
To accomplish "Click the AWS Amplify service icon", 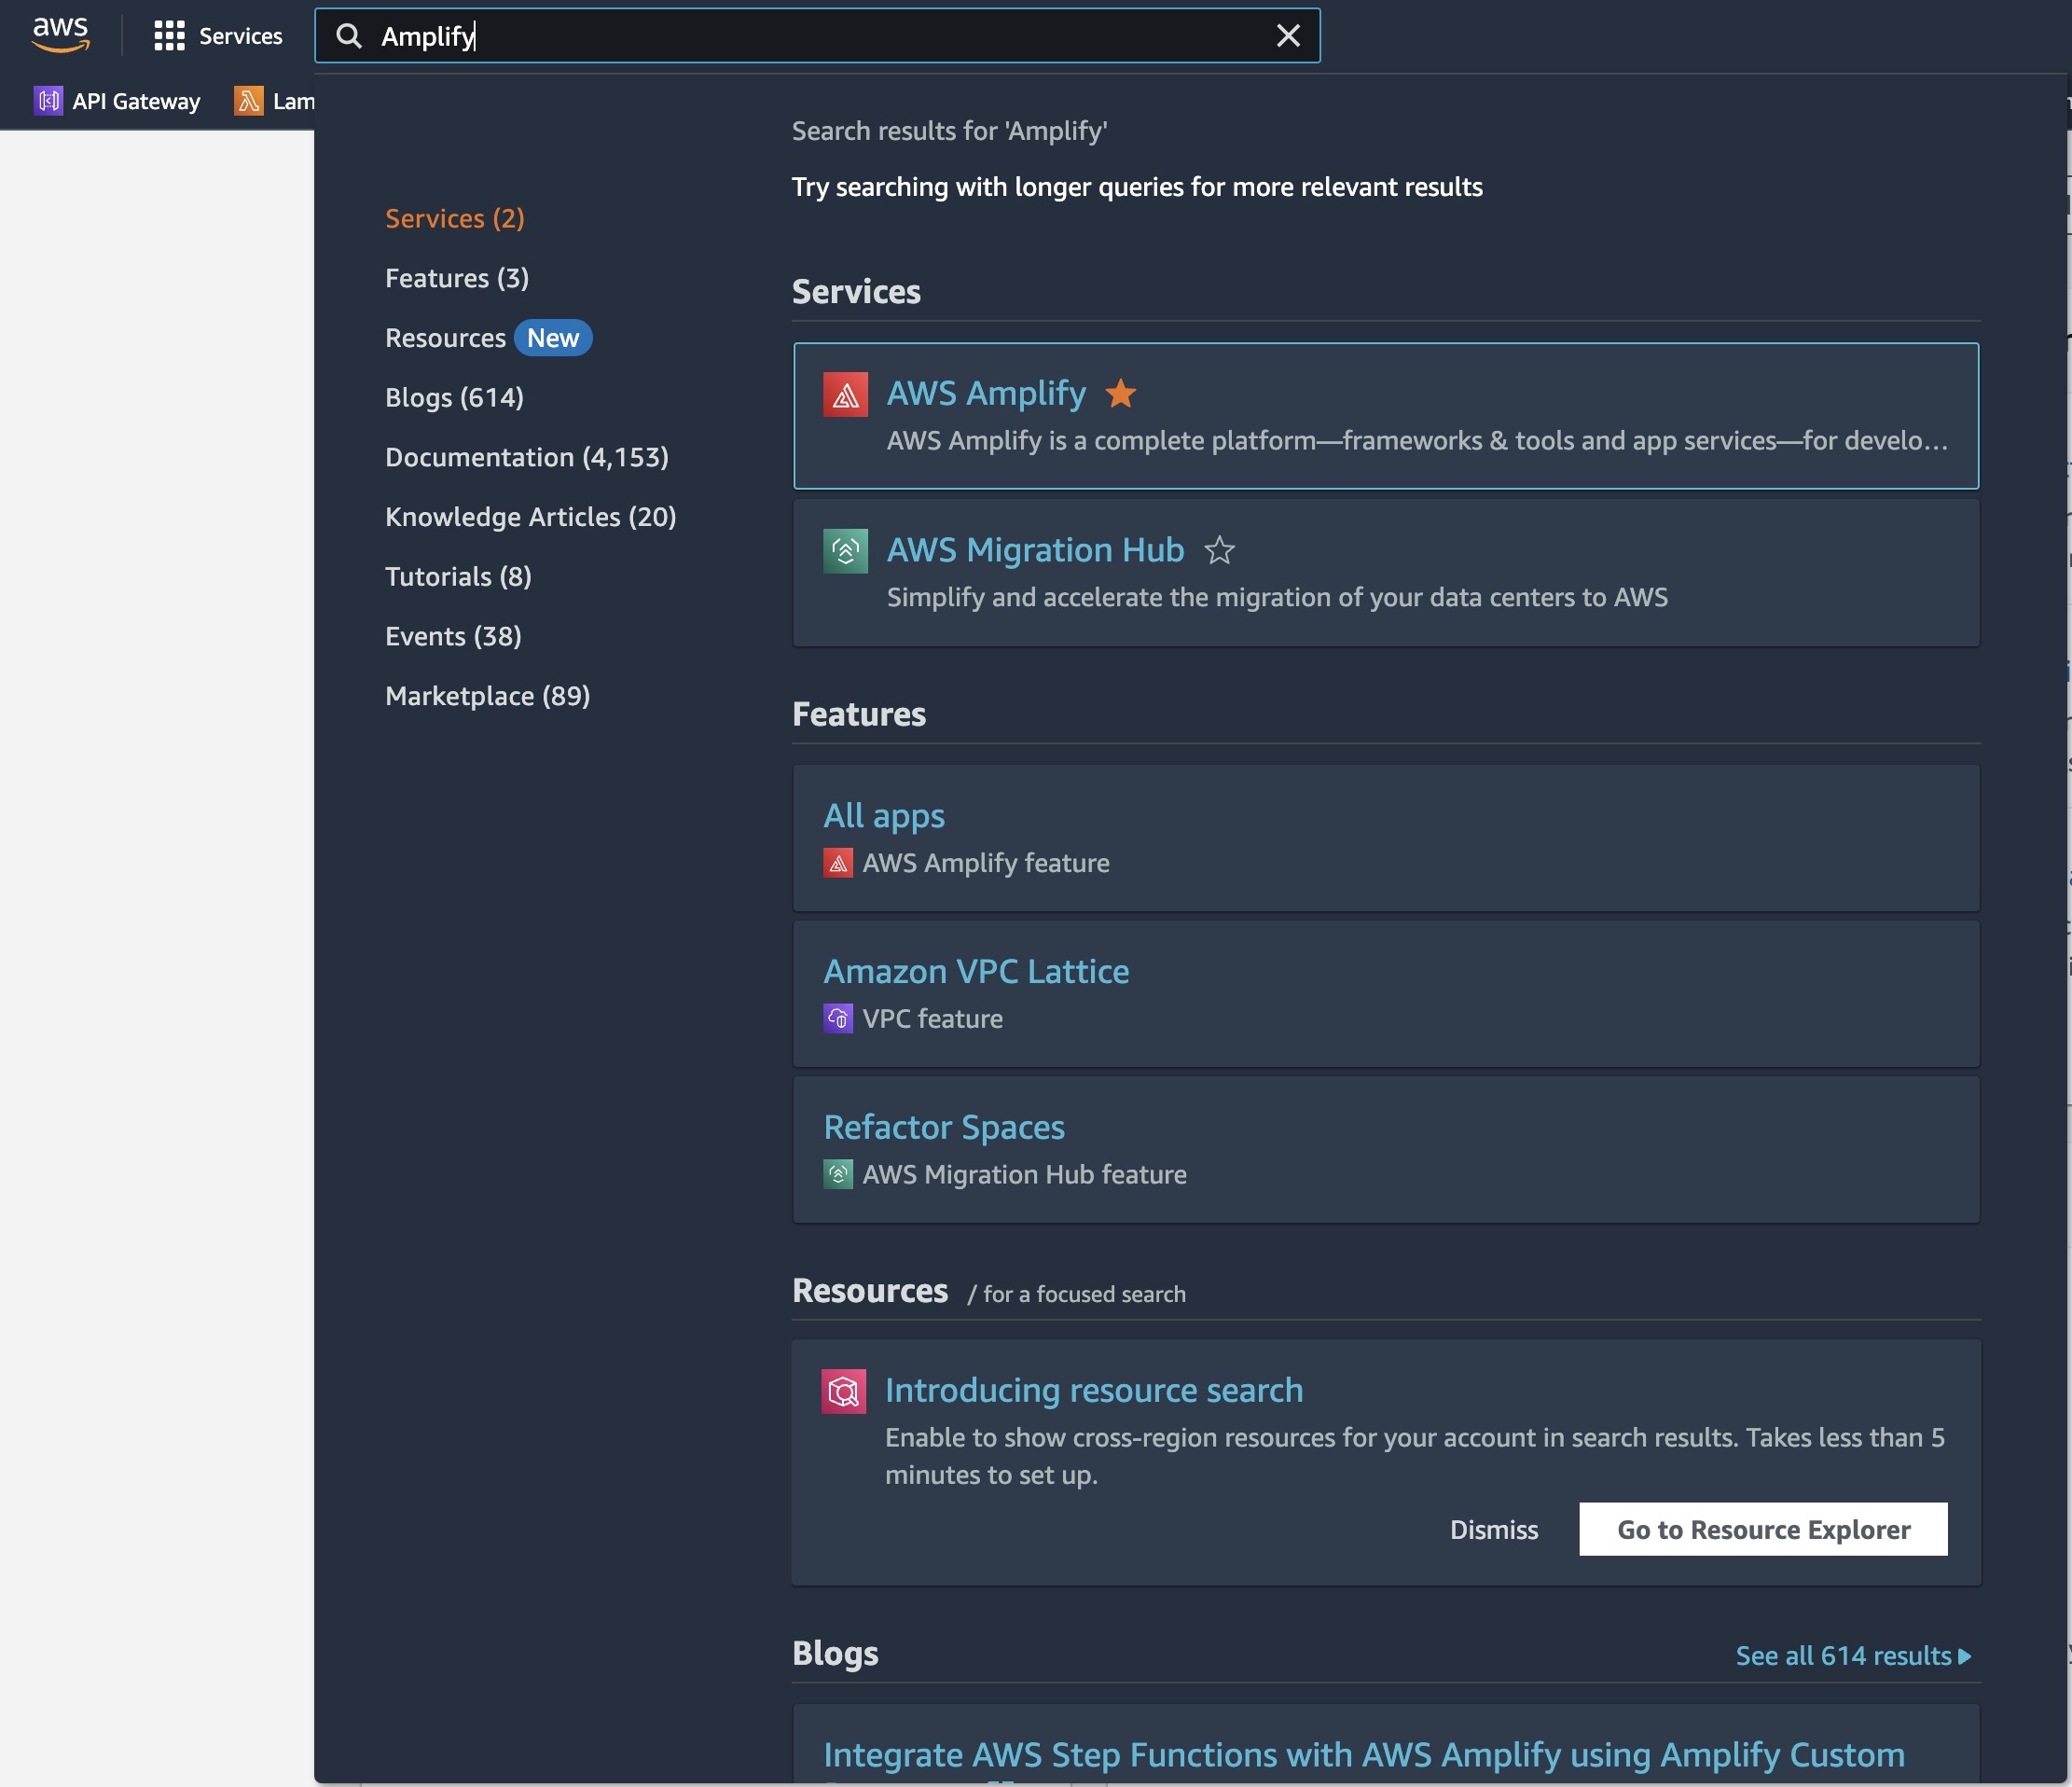I will 845,394.
